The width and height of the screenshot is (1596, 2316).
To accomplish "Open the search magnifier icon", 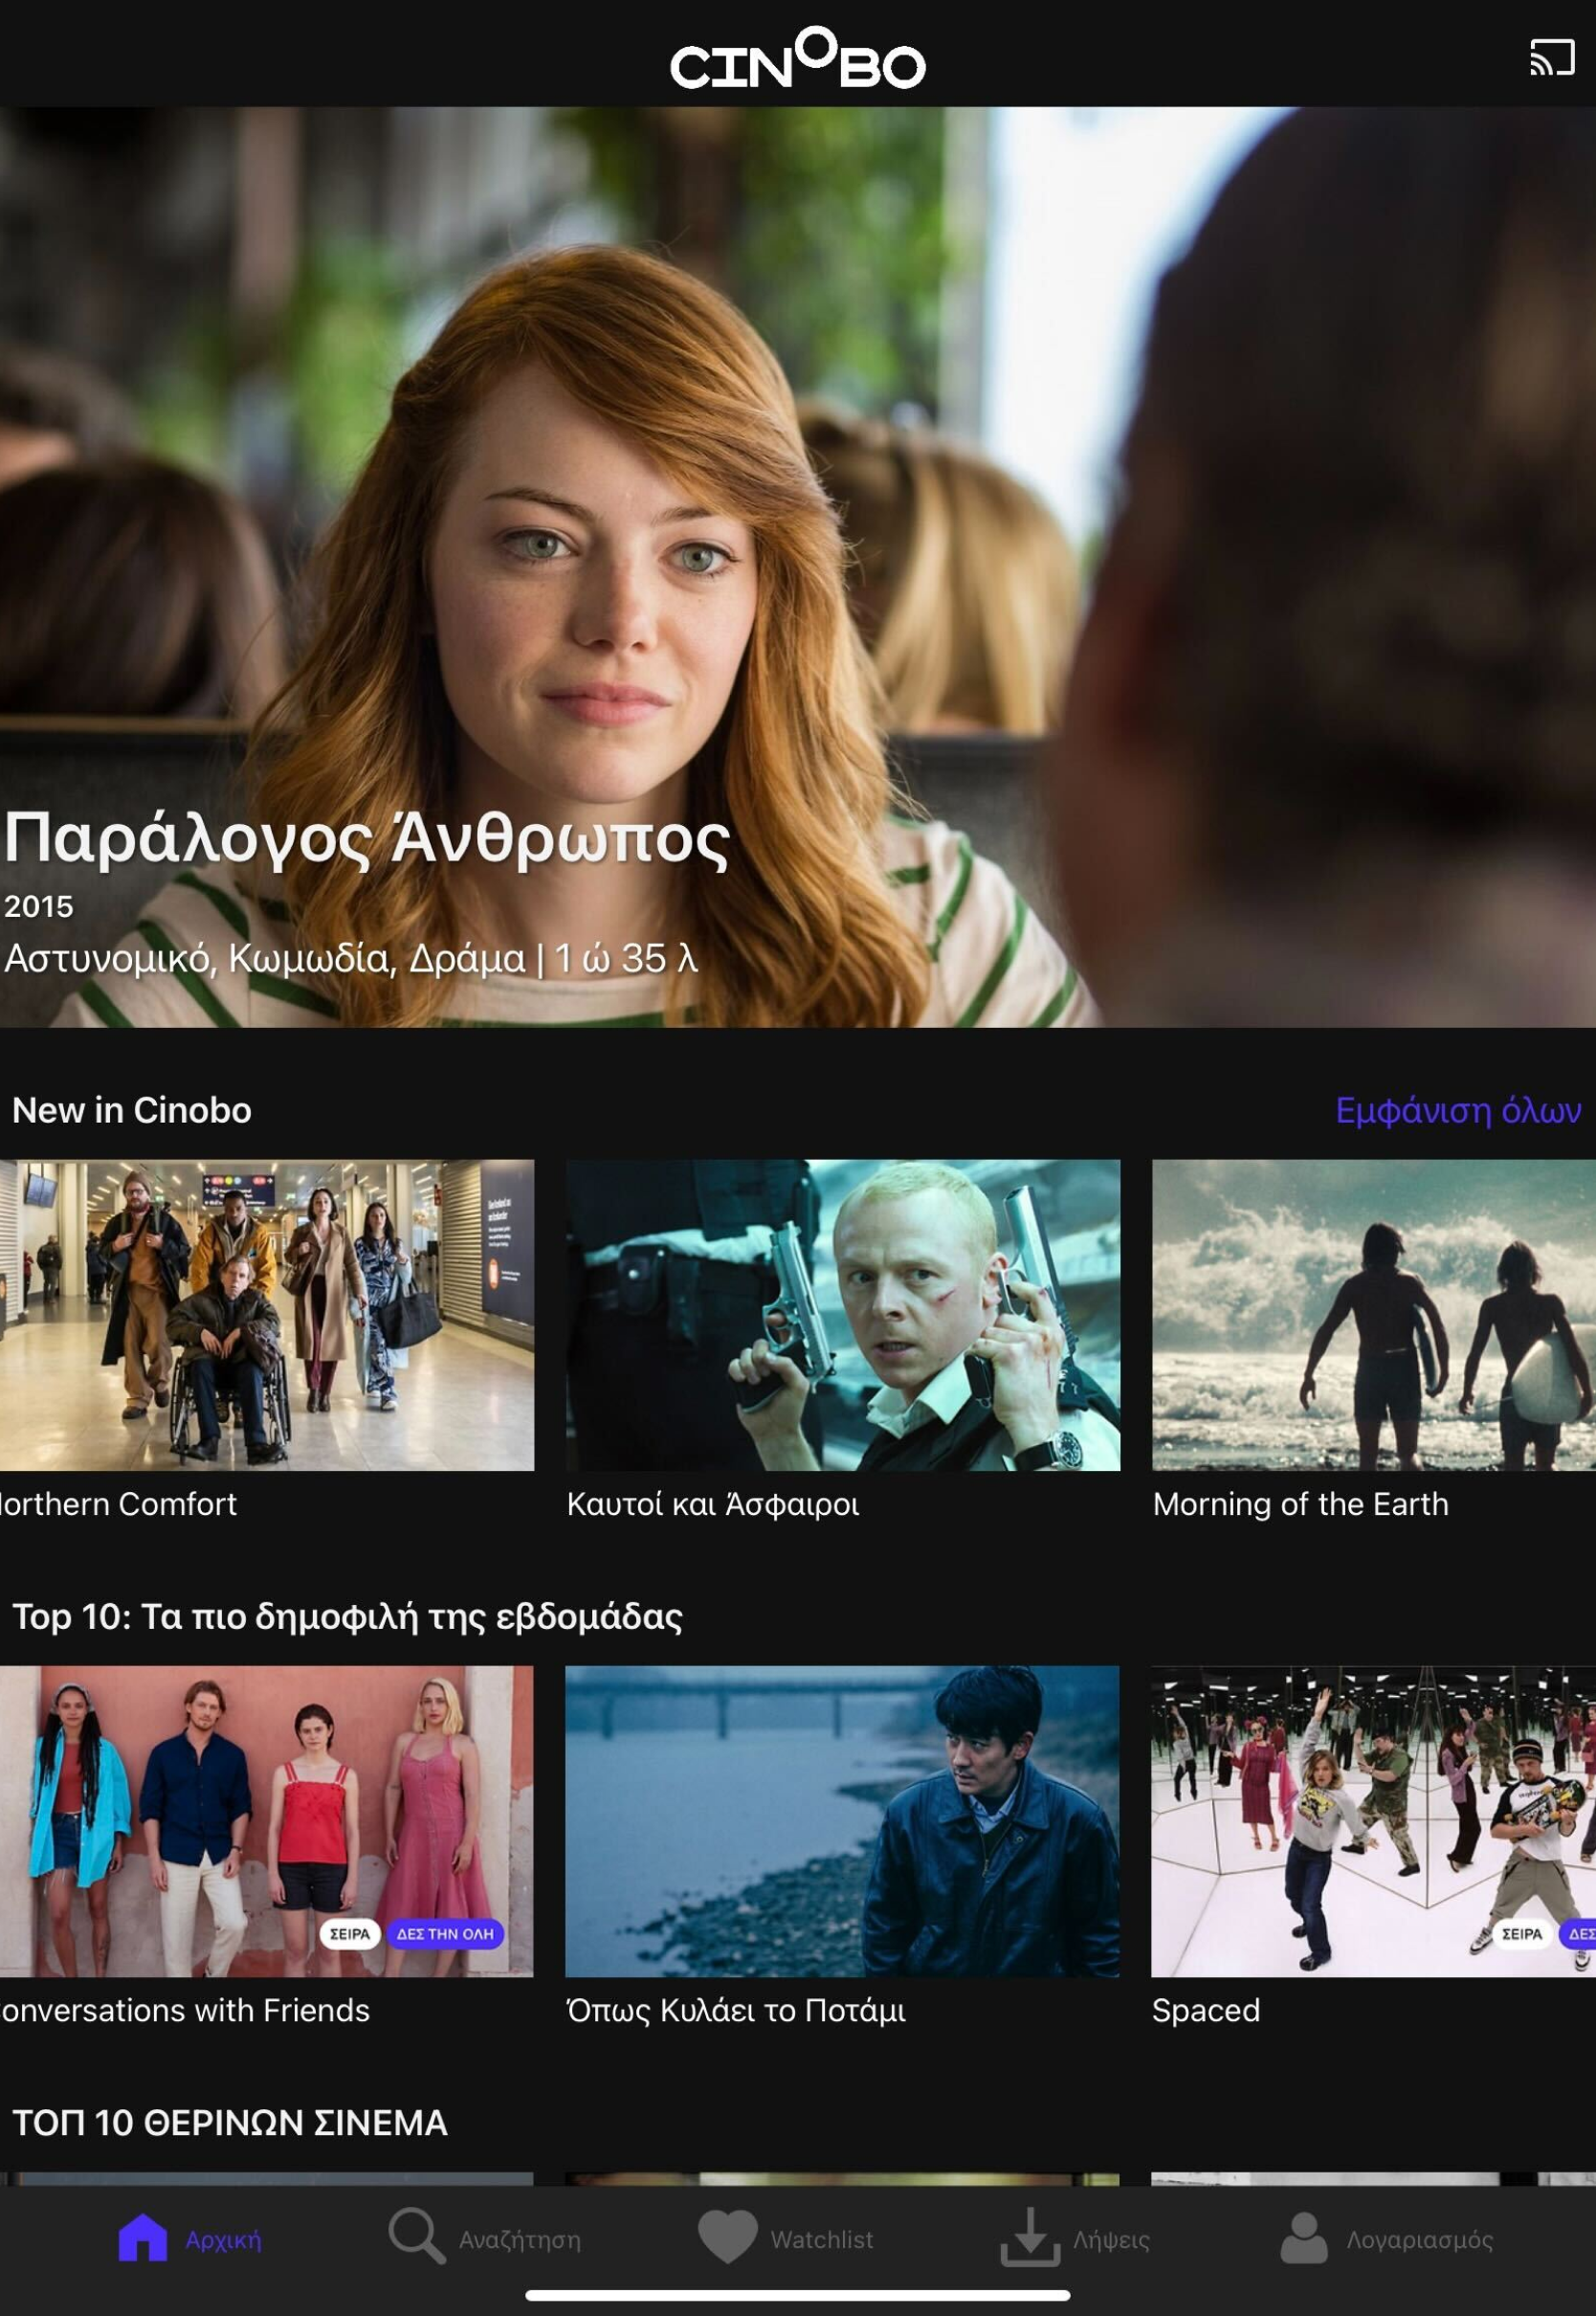I will click(416, 2236).
